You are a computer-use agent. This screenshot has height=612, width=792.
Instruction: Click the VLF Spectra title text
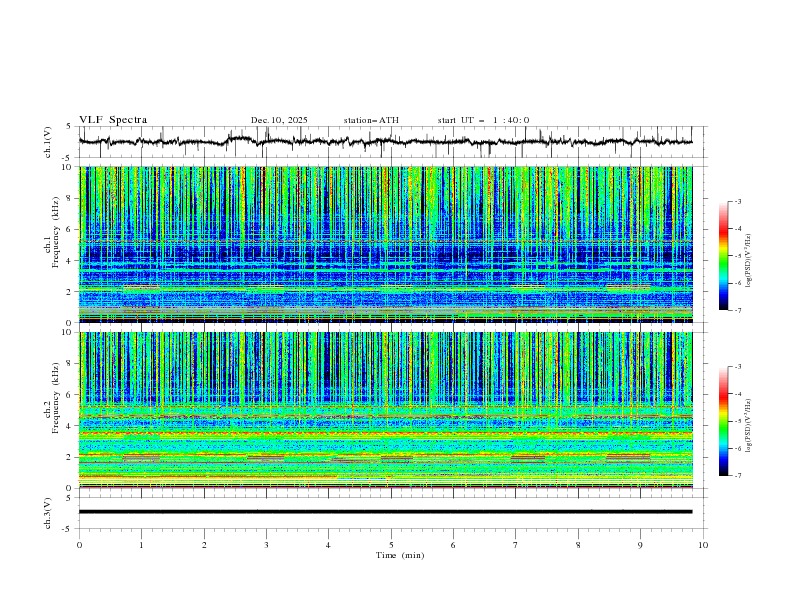113,120
